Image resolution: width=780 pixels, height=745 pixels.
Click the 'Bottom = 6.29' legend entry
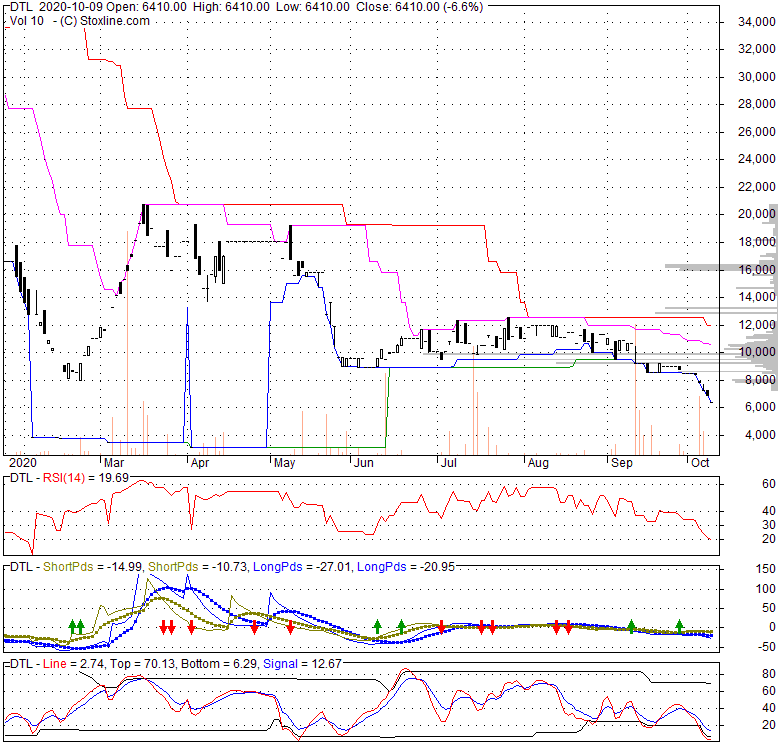(x=219, y=664)
